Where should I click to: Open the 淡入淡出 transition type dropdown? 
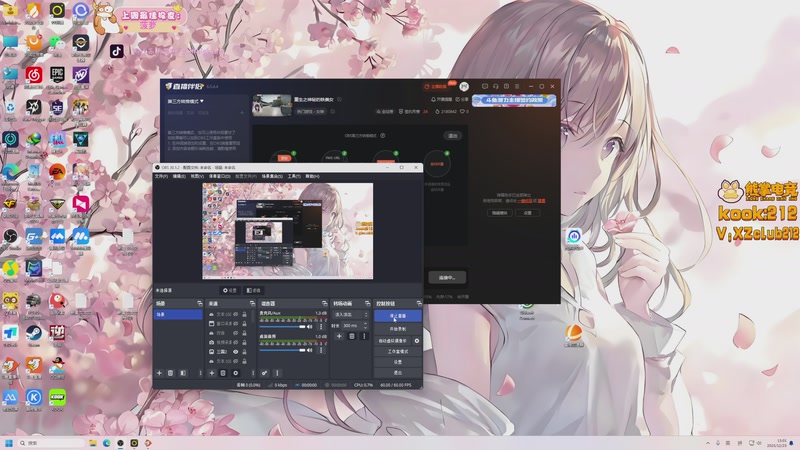click(349, 315)
